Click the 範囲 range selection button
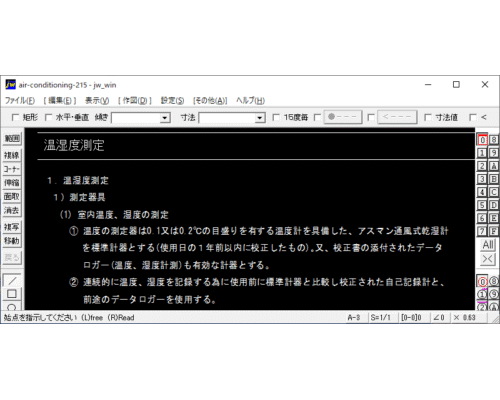 click(12, 138)
